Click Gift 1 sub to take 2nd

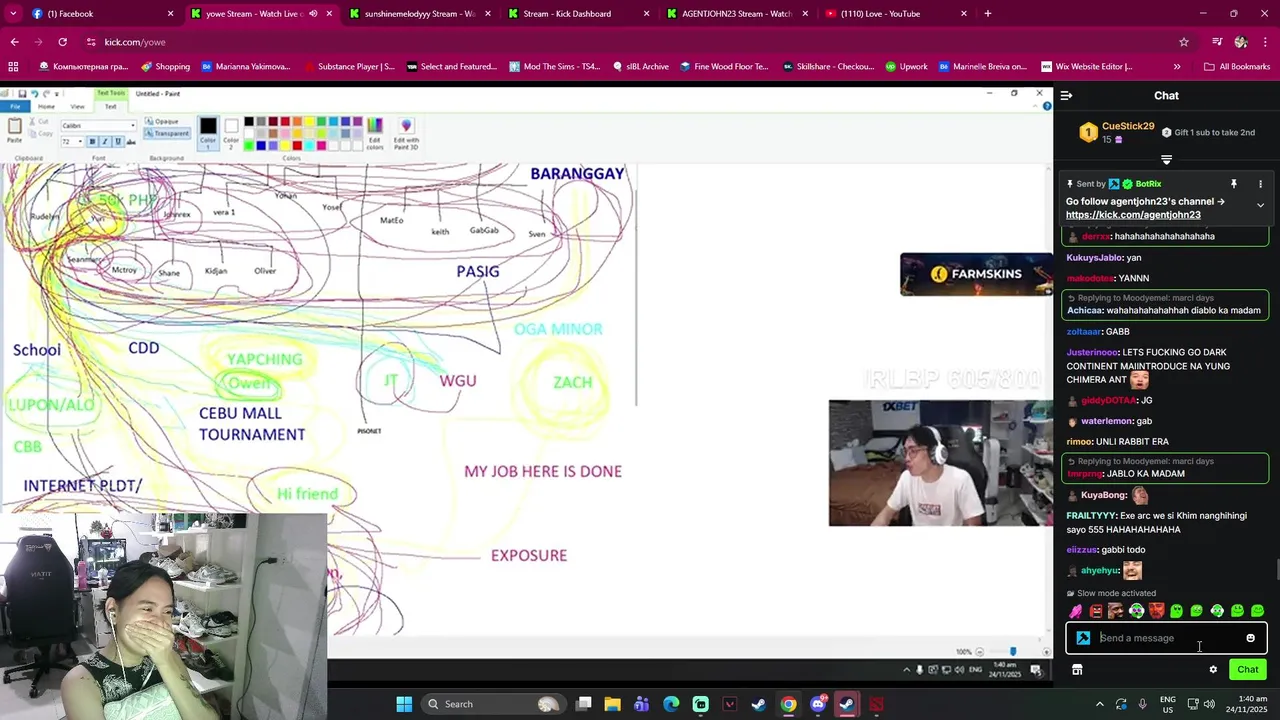pyautogui.click(x=1208, y=132)
